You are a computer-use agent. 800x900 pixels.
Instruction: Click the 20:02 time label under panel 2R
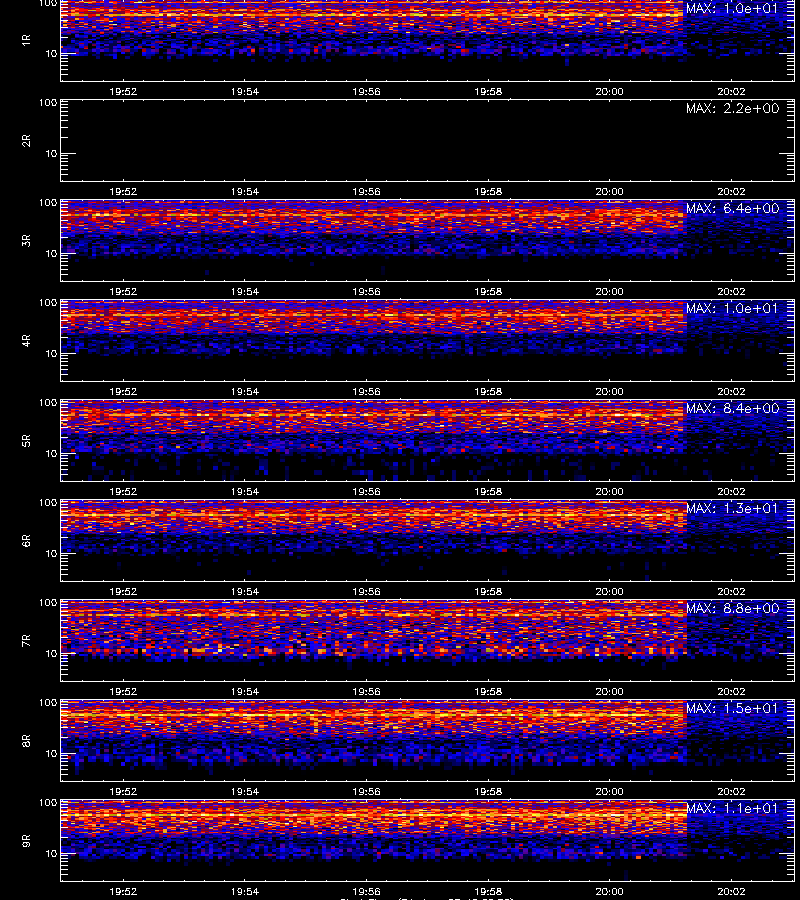[x=731, y=192]
